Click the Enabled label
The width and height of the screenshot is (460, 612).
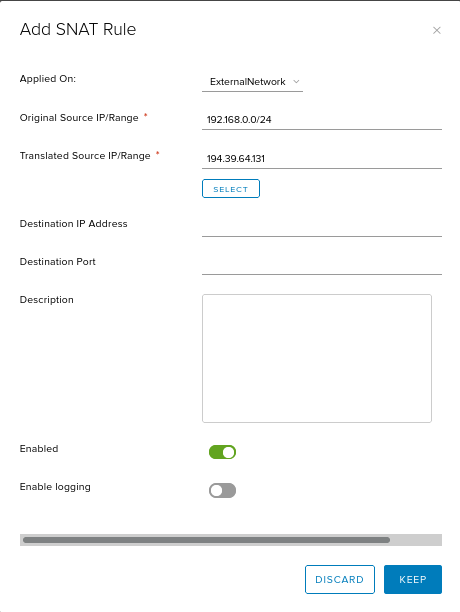(39, 448)
